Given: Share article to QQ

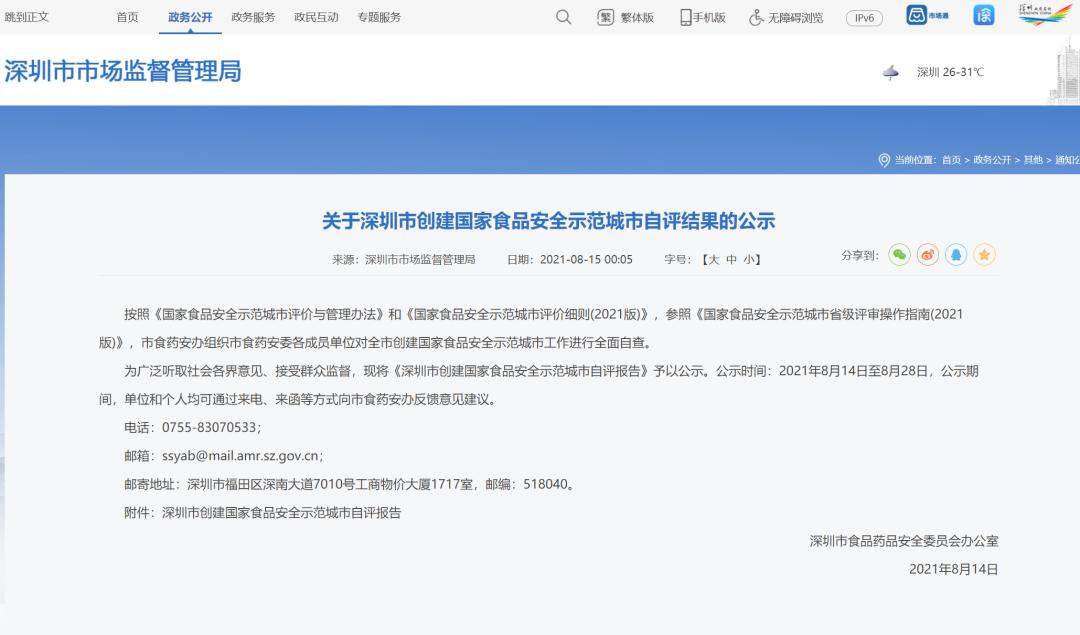Looking at the screenshot, I should [x=956, y=255].
